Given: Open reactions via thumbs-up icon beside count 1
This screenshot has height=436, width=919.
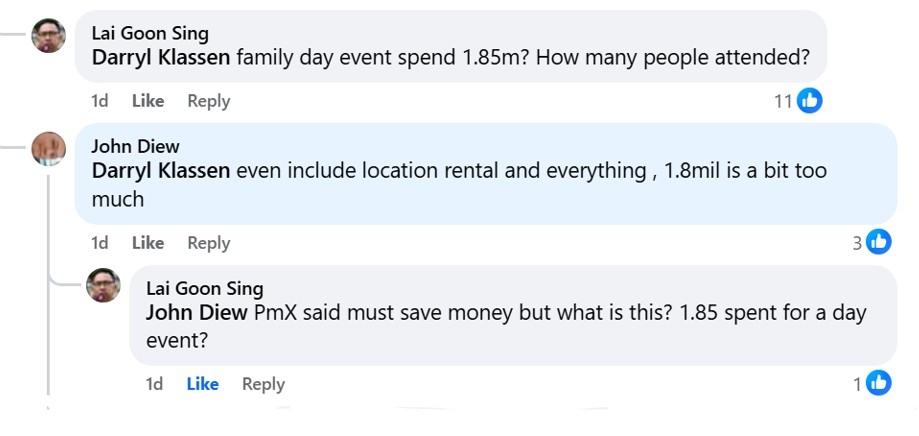Looking at the screenshot, I should (878, 382).
